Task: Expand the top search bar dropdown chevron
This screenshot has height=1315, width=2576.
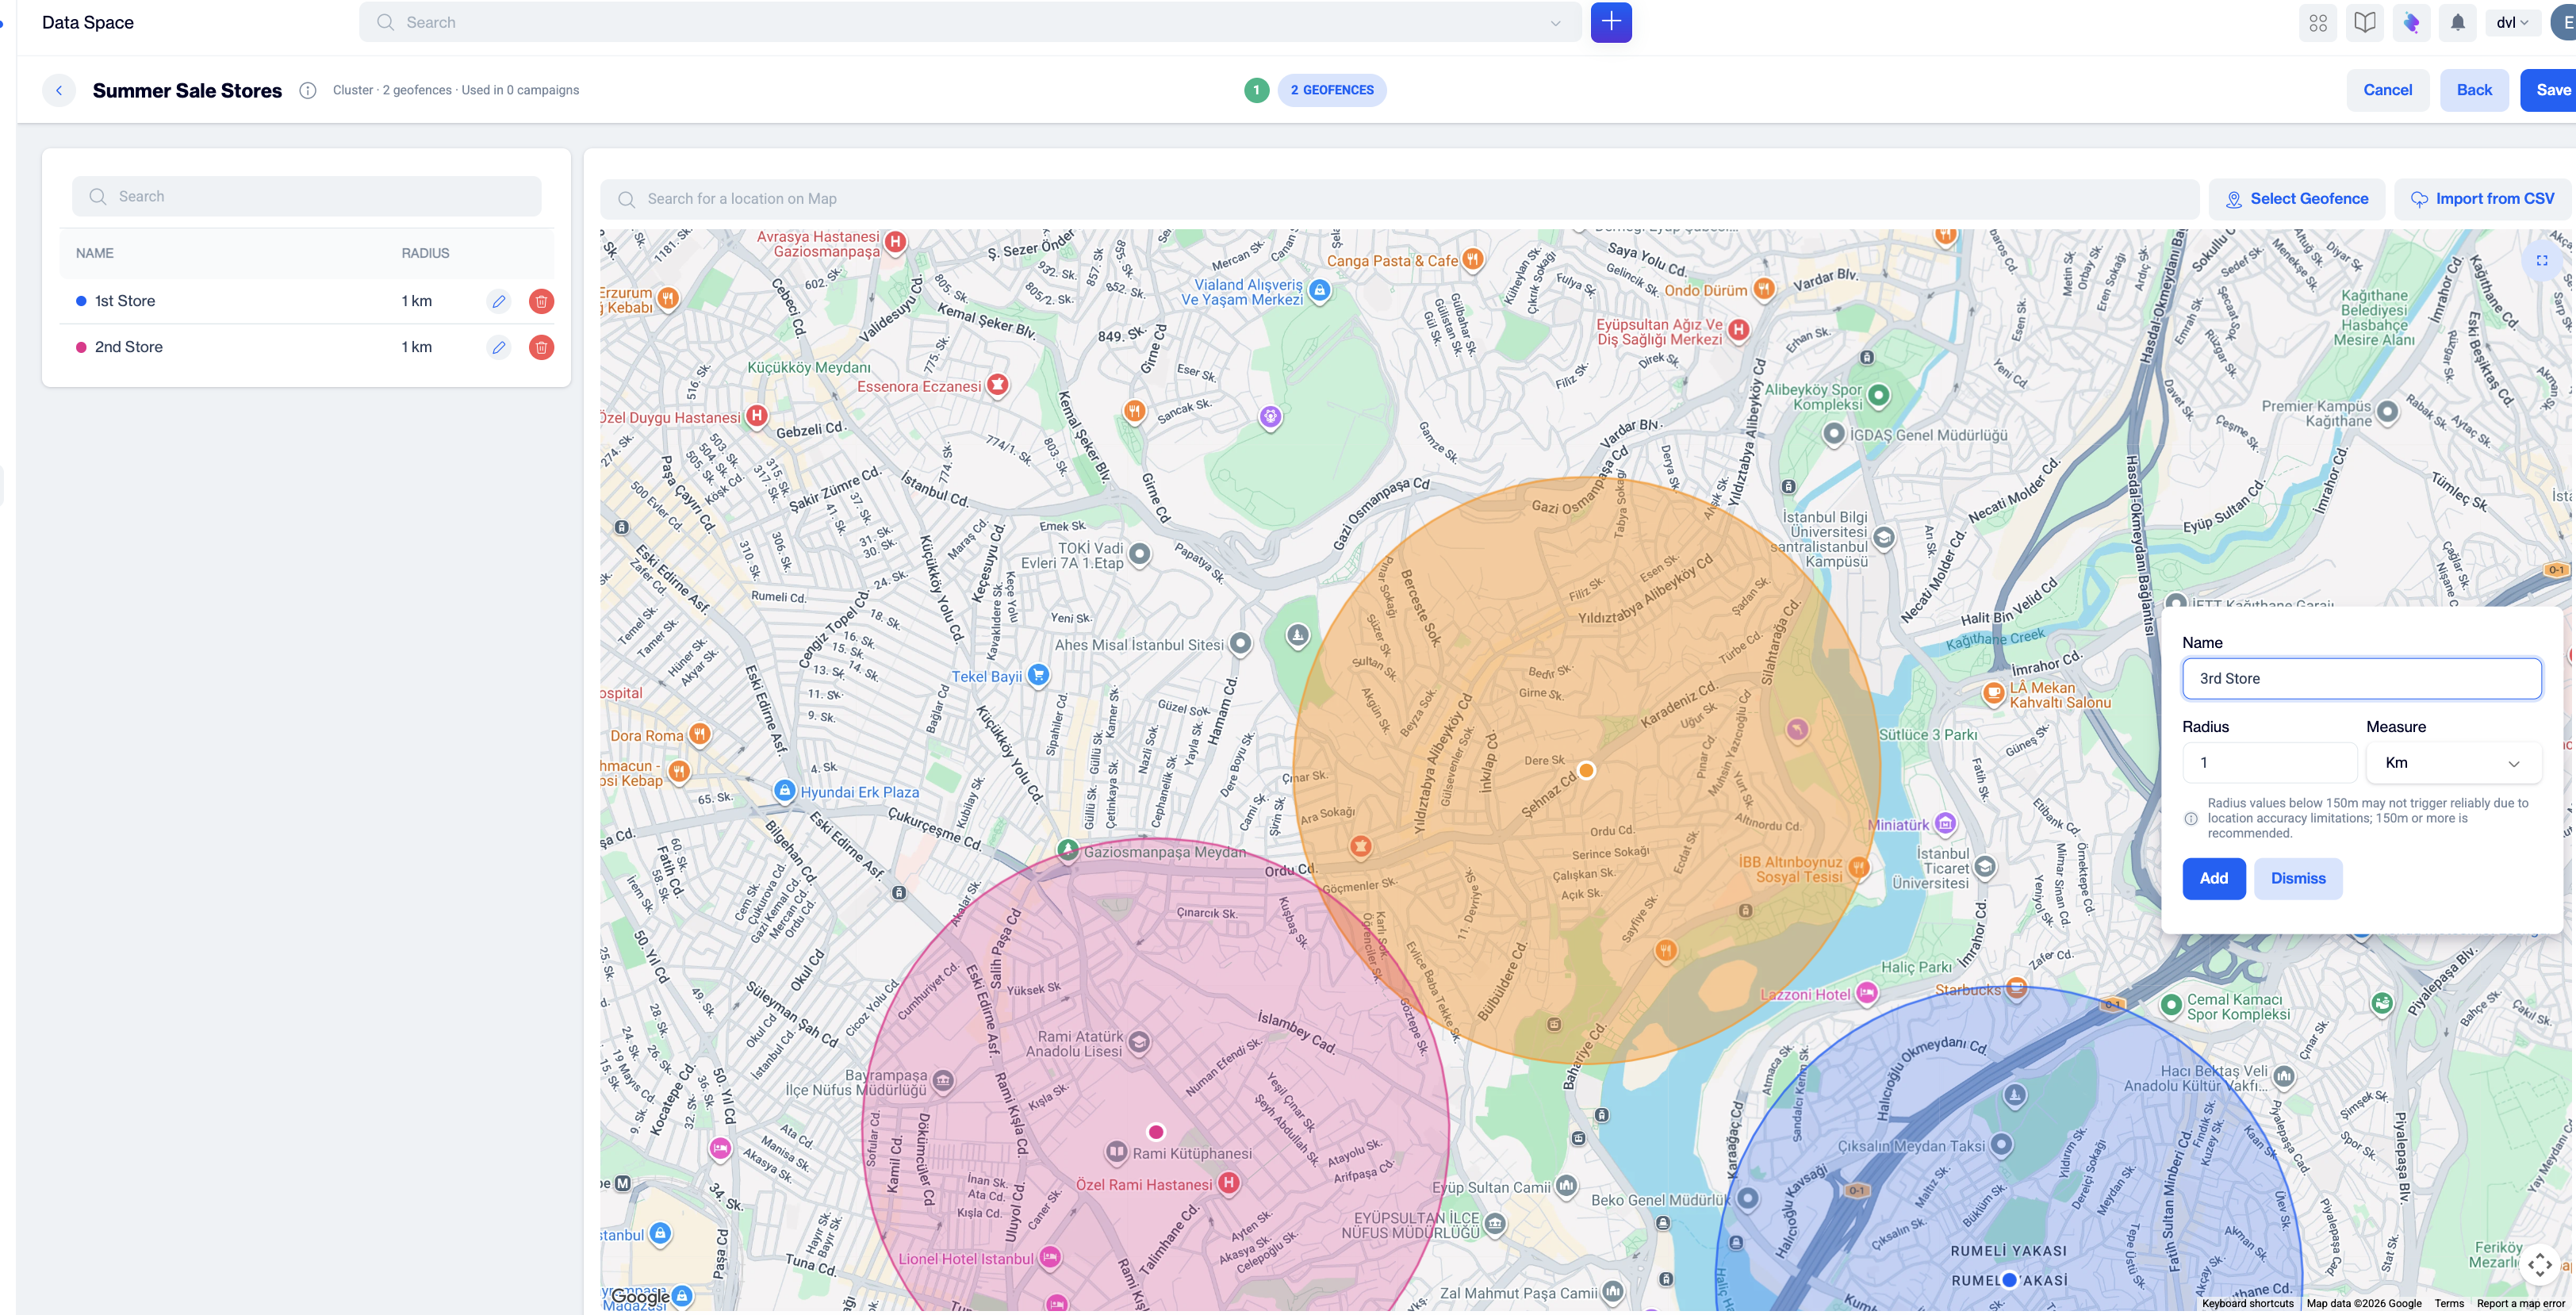Action: point(1555,23)
